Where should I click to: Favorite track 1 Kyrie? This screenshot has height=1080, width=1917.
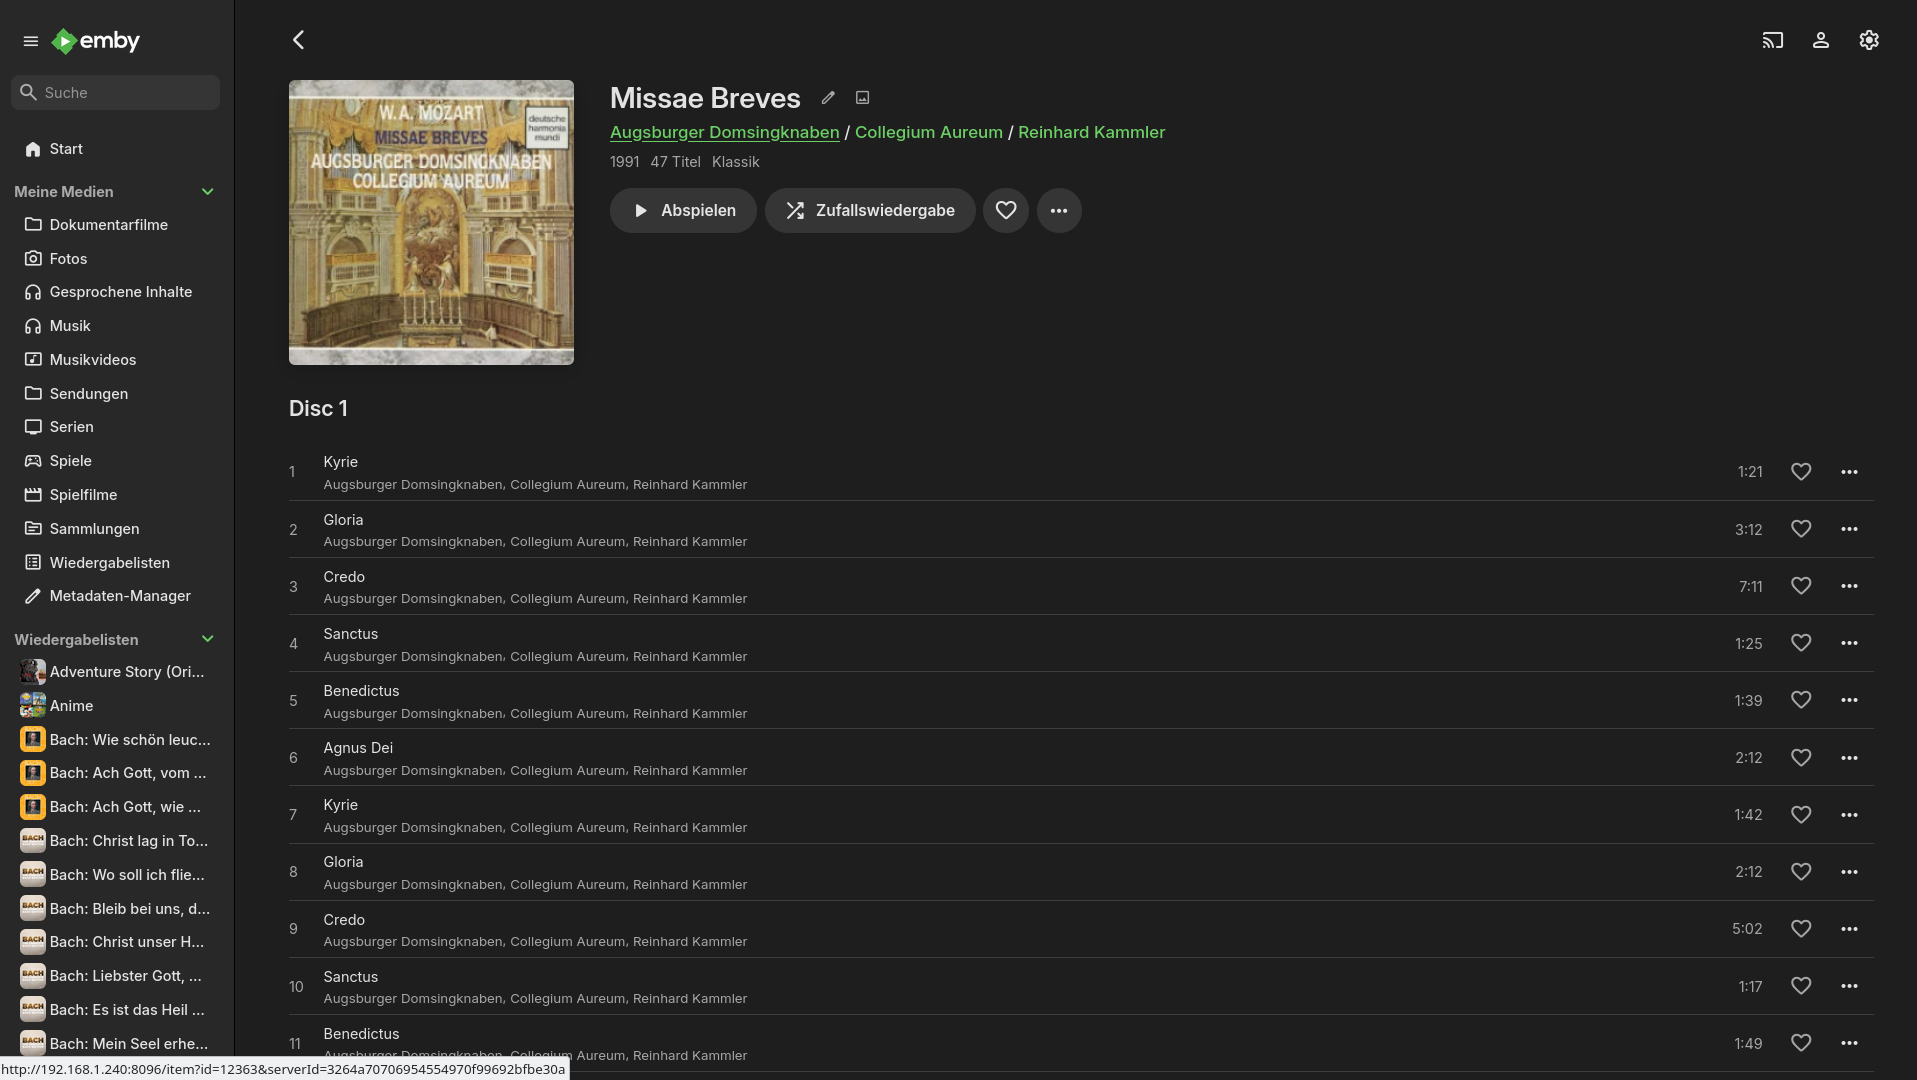1801,472
